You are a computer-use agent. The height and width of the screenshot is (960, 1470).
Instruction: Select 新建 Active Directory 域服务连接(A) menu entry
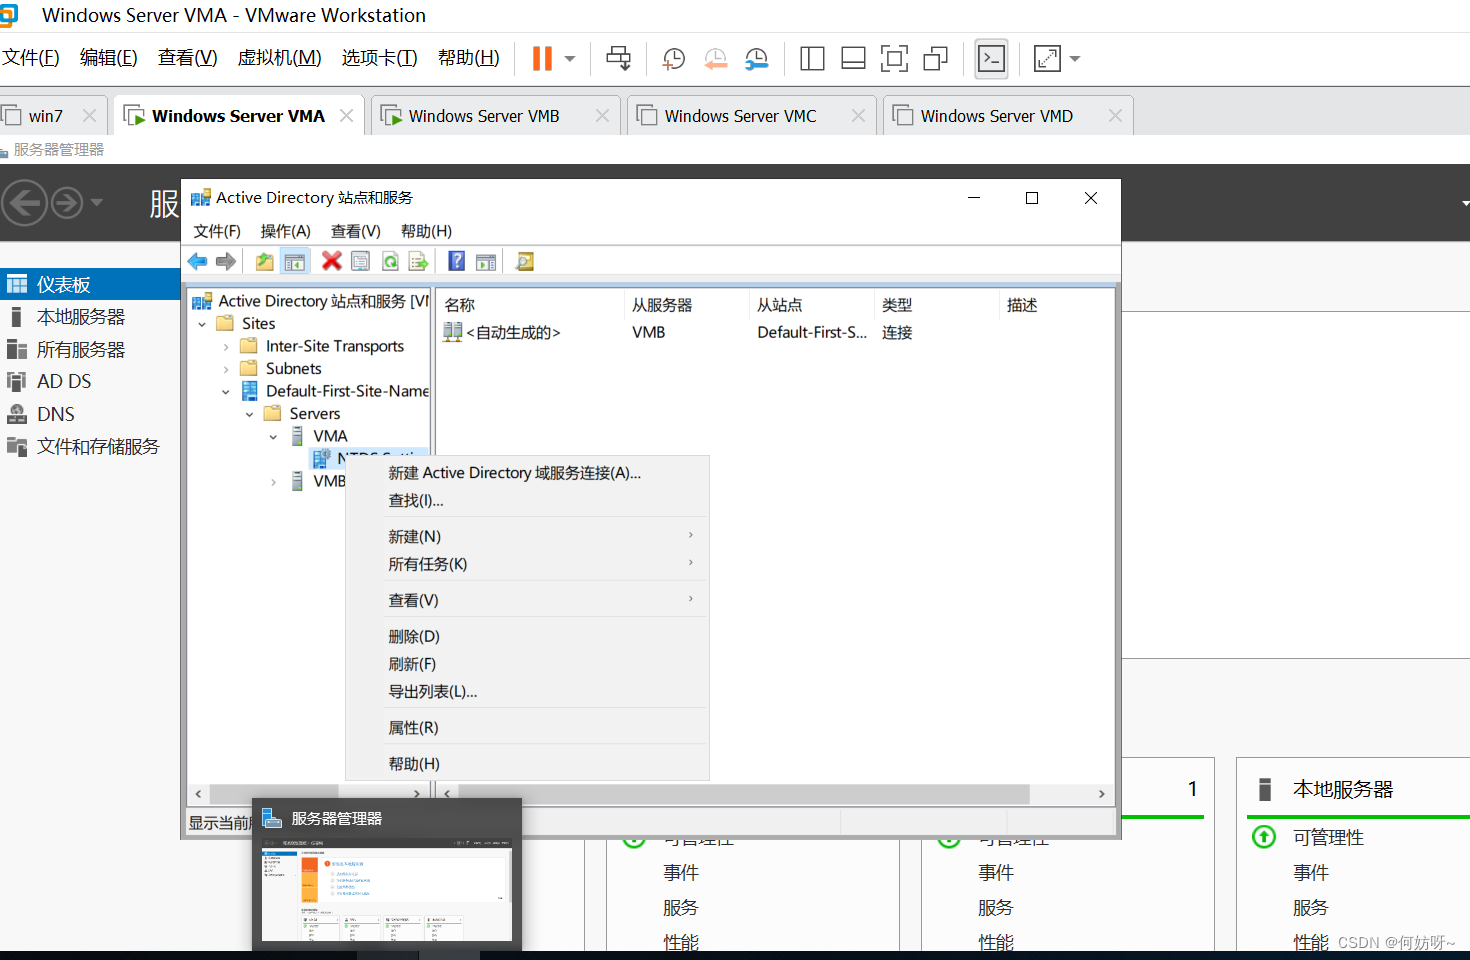coord(514,473)
